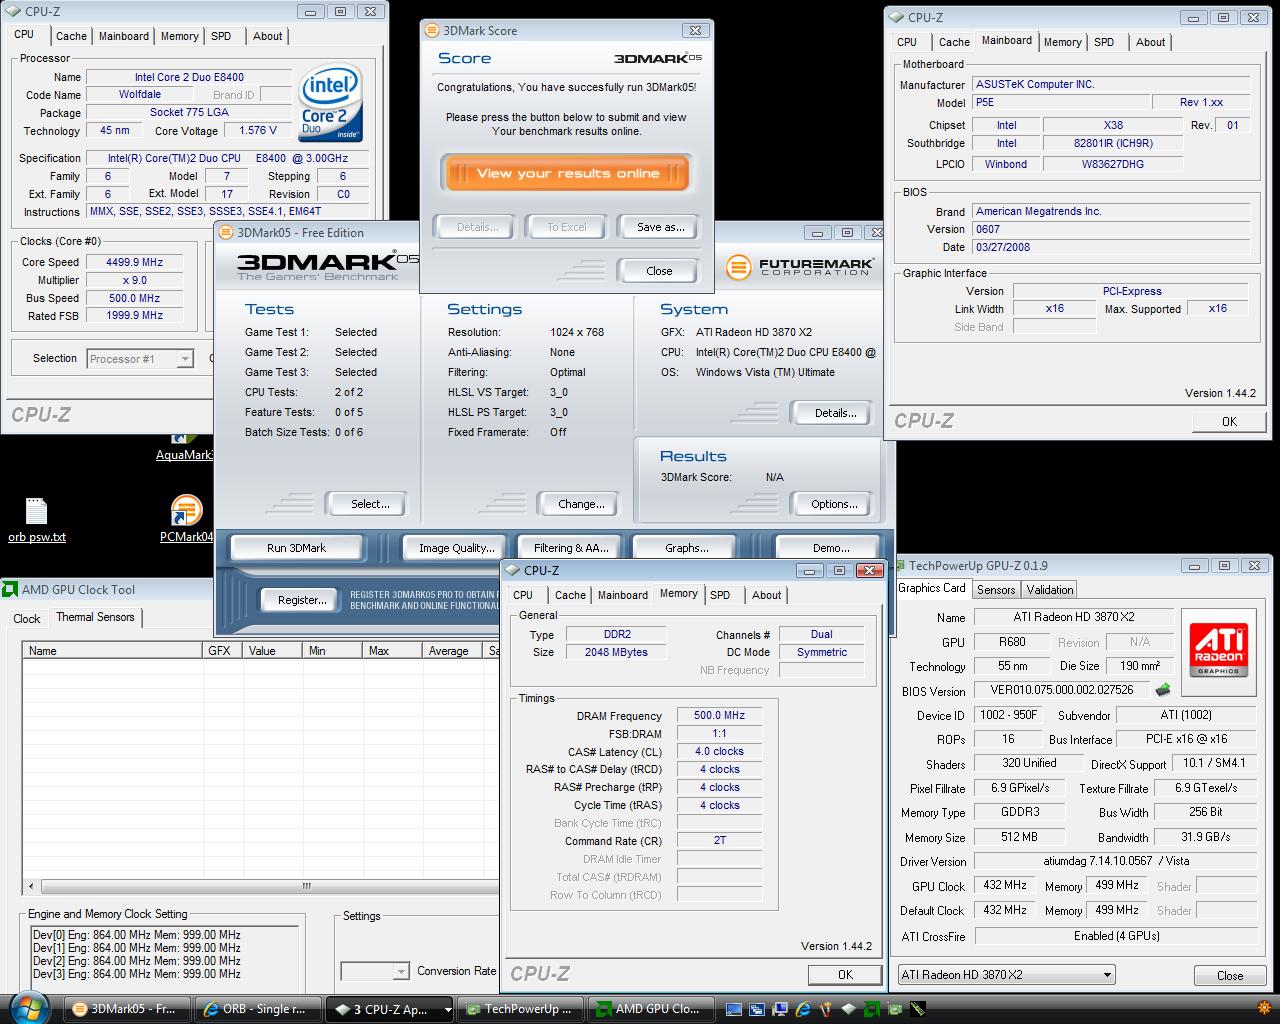The width and height of the screenshot is (1280, 1024).
Task: Select the orb psw.txt desktop file
Action: (x=36, y=520)
